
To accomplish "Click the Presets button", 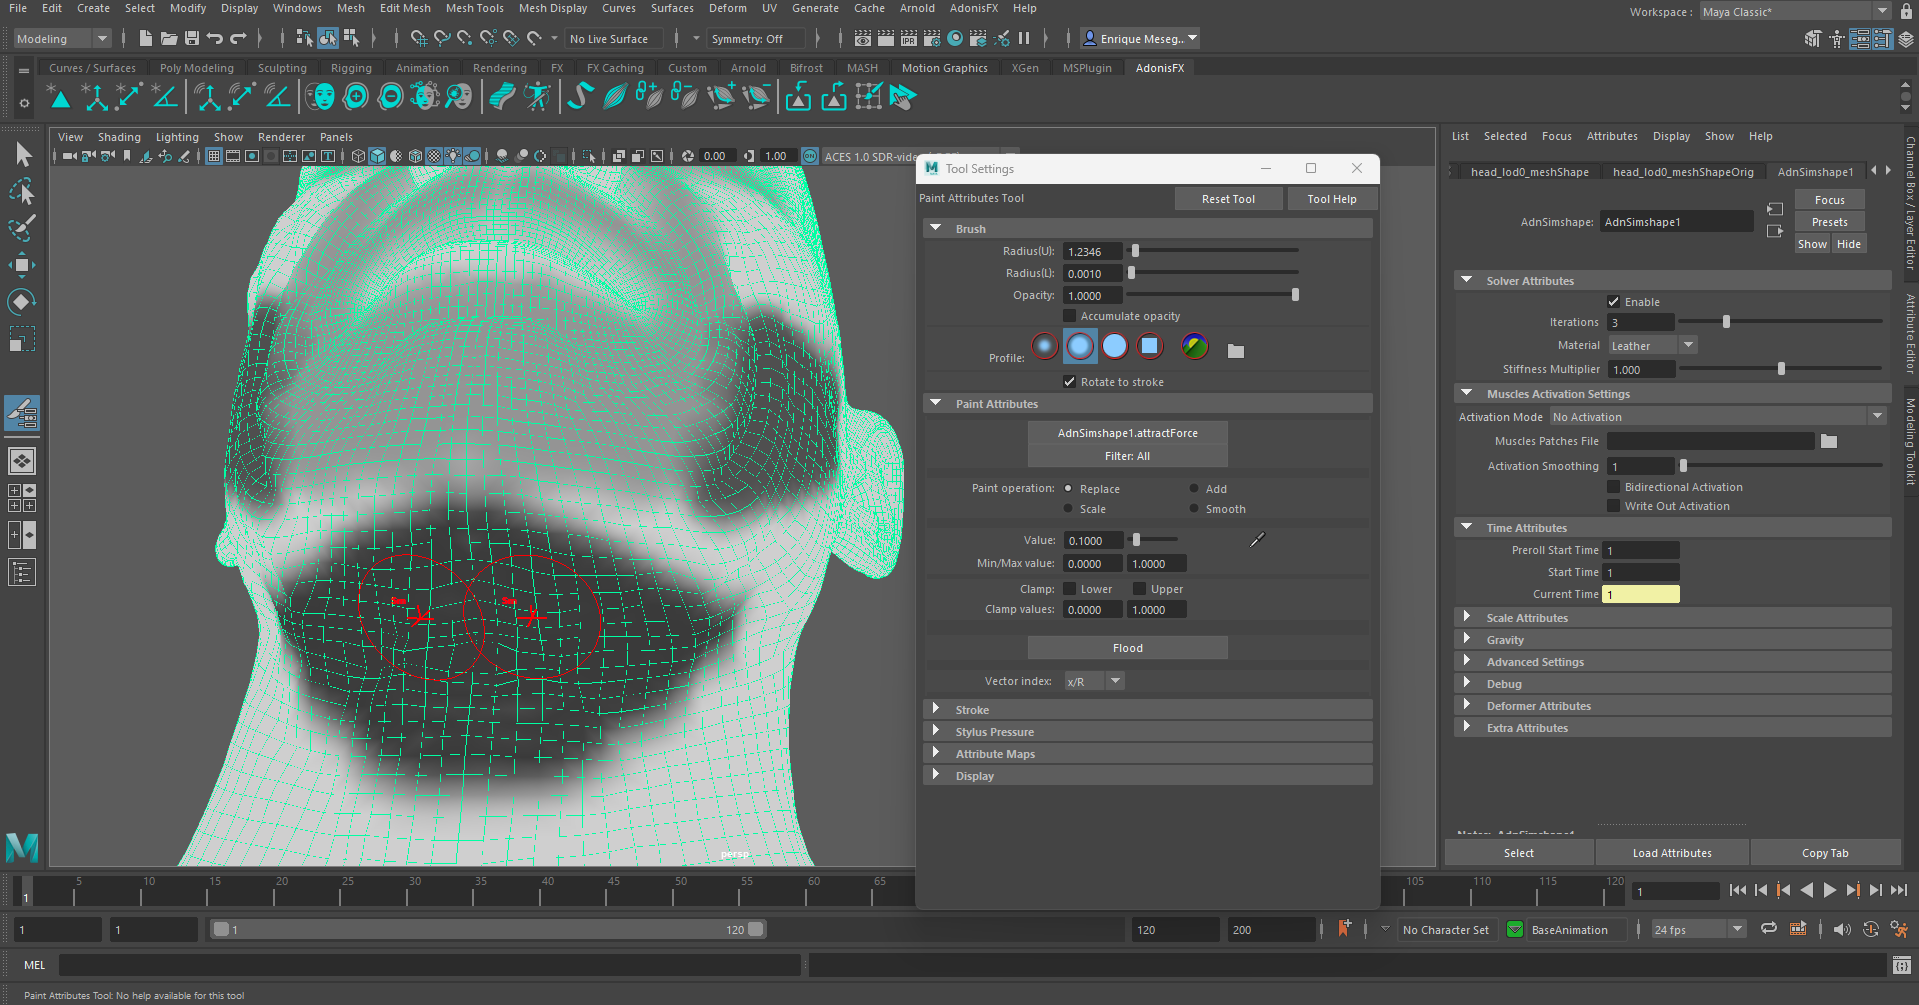I will (1829, 222).
